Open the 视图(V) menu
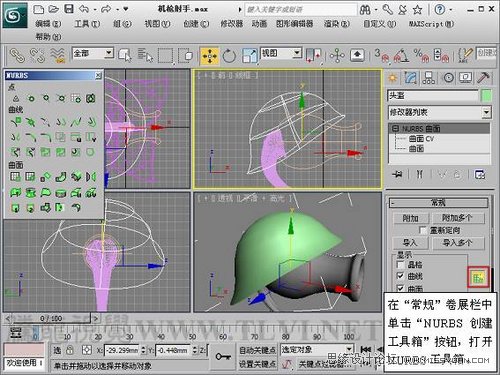This screenshot has width=500, height=375. click(157, 24)
